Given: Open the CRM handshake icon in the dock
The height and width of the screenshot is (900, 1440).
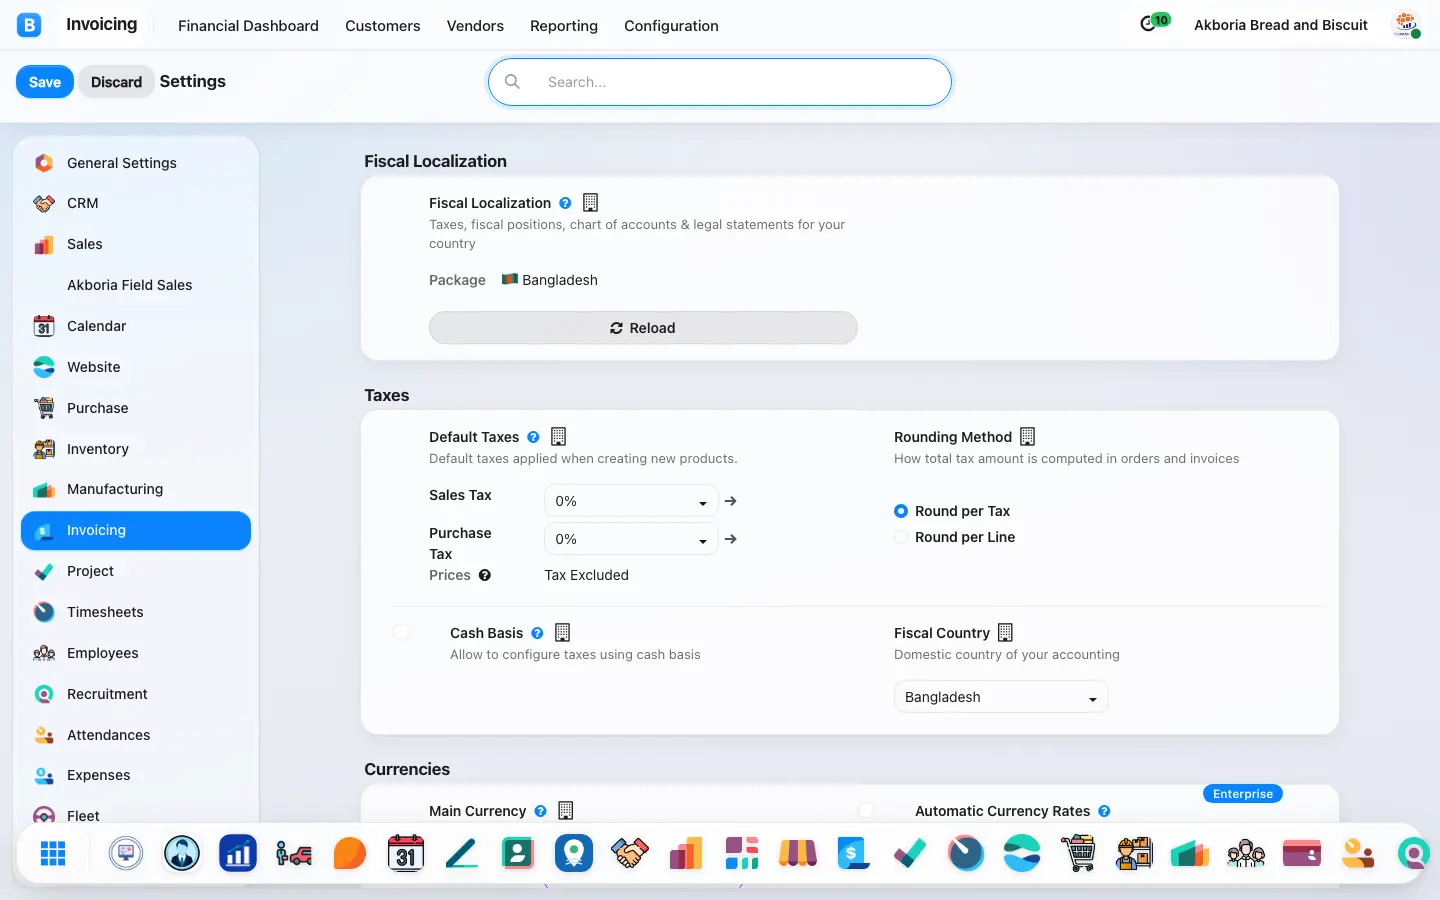Looking at the screenshot, I should [630, 854].
